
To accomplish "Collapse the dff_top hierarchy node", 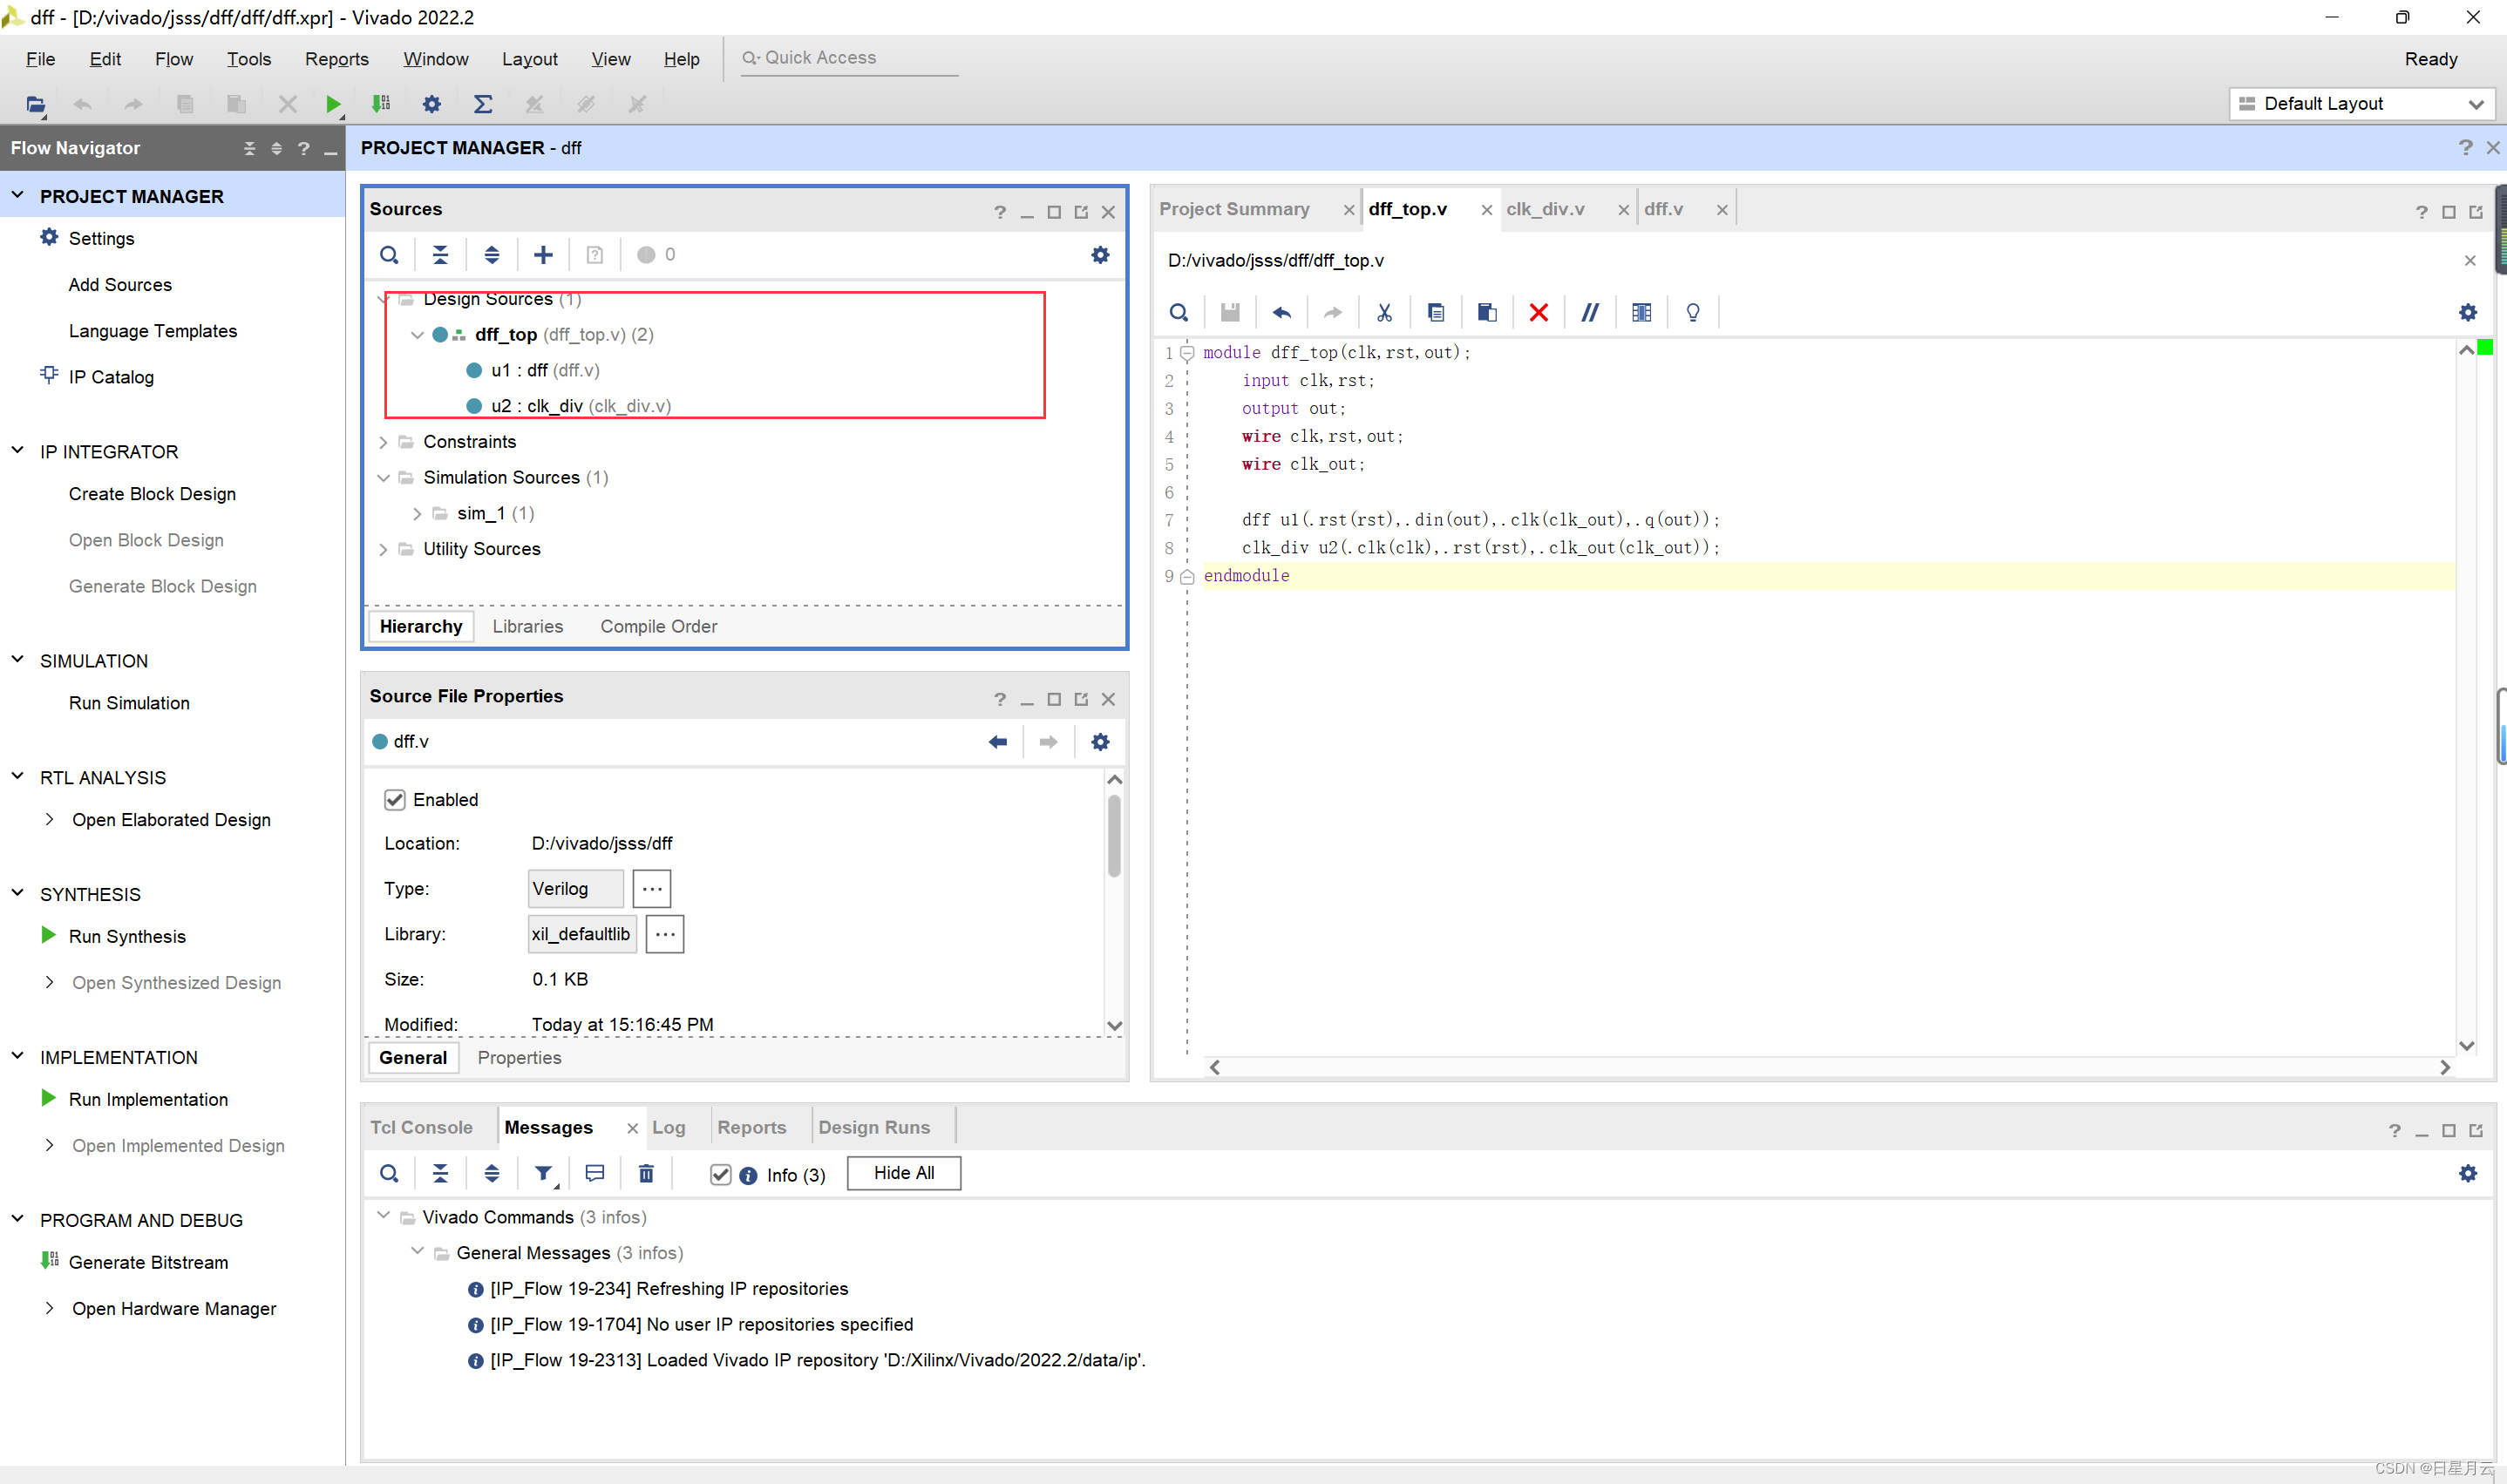I will (x=417, y=335).
